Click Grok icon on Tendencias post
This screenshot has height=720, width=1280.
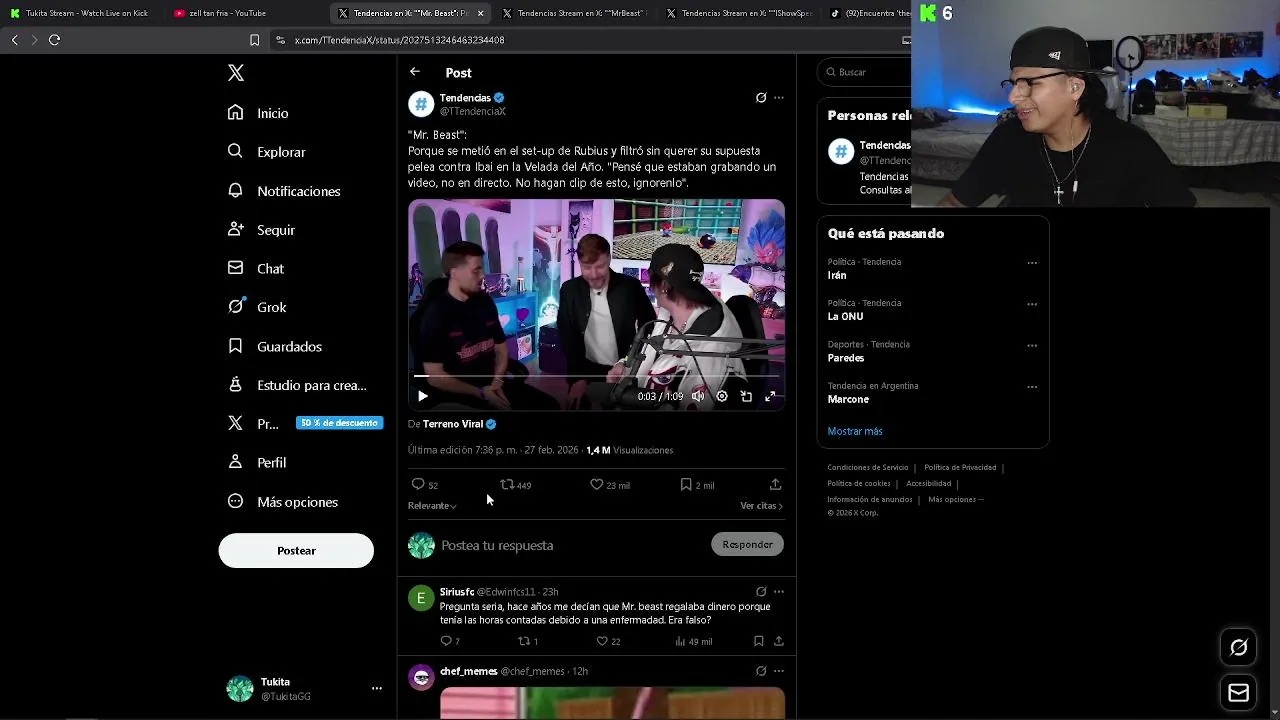(761, 98)
